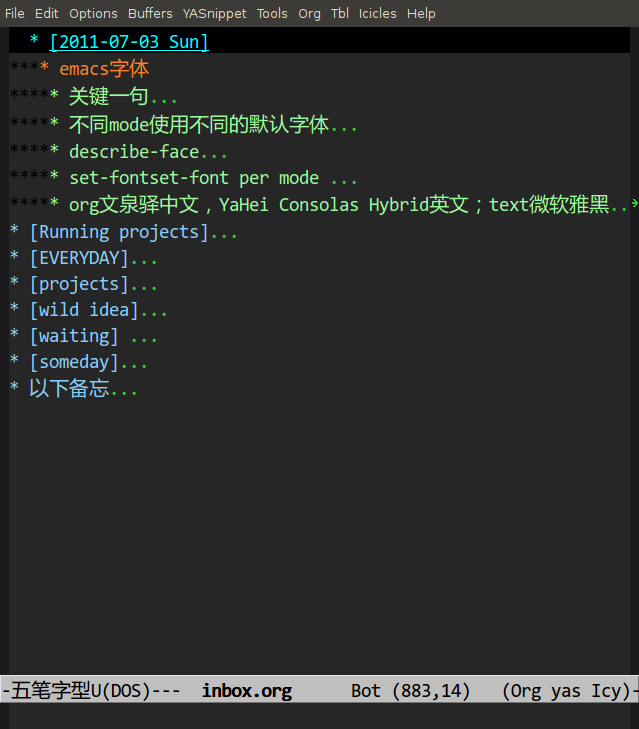Open the File menu
Viewport: 639px width, 729px height.
[x=14, y=13]
